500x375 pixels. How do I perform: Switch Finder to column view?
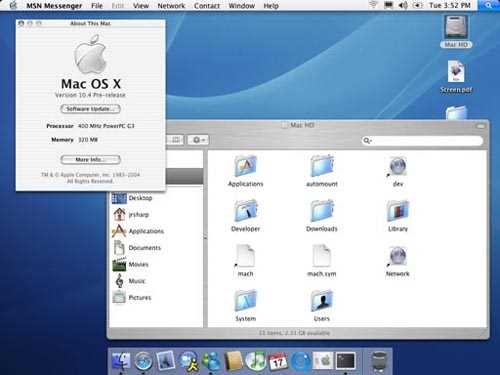176,140
